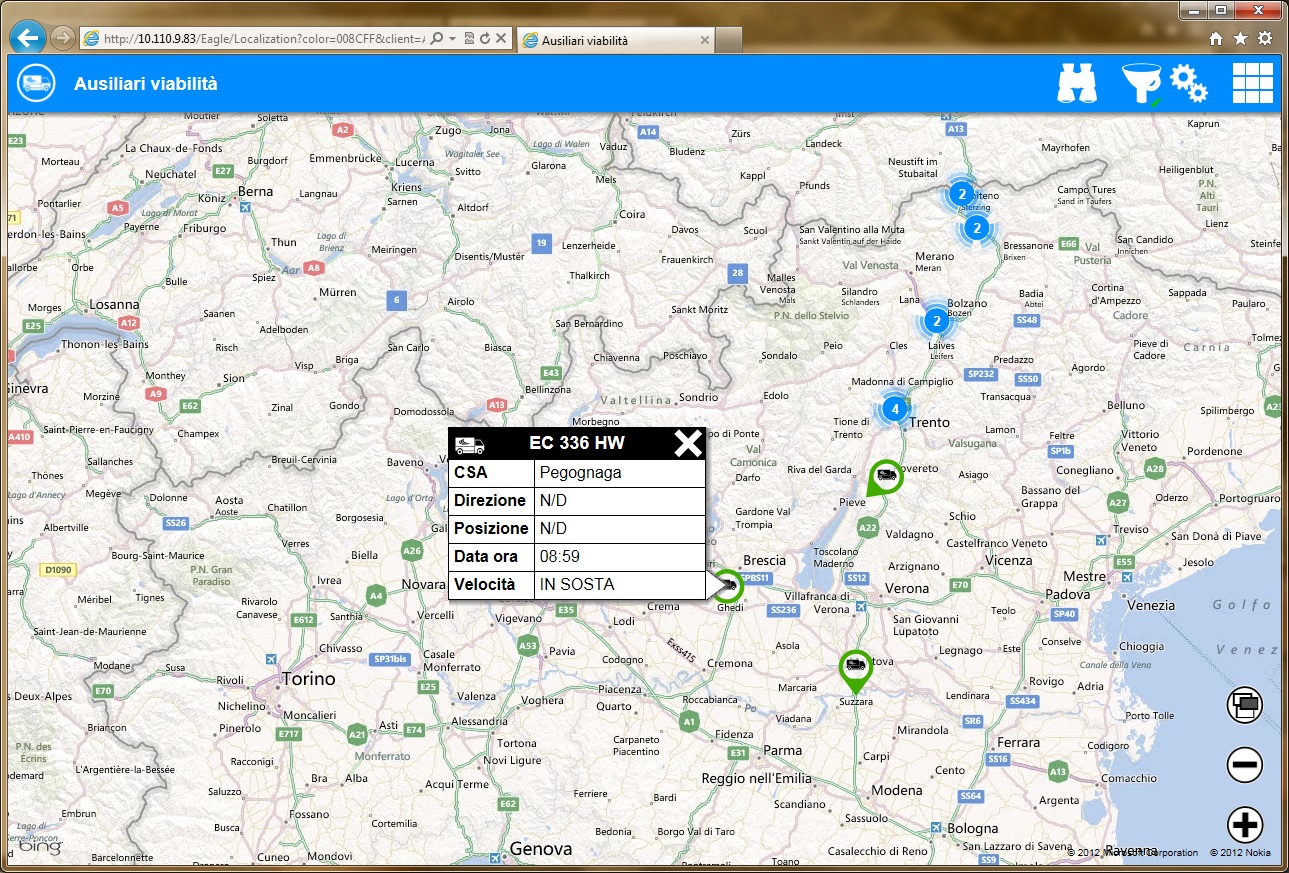Close the Ausiliari viabilità browser tab
The height and width of the screenshot is (873, 1289).
[704, 40]
